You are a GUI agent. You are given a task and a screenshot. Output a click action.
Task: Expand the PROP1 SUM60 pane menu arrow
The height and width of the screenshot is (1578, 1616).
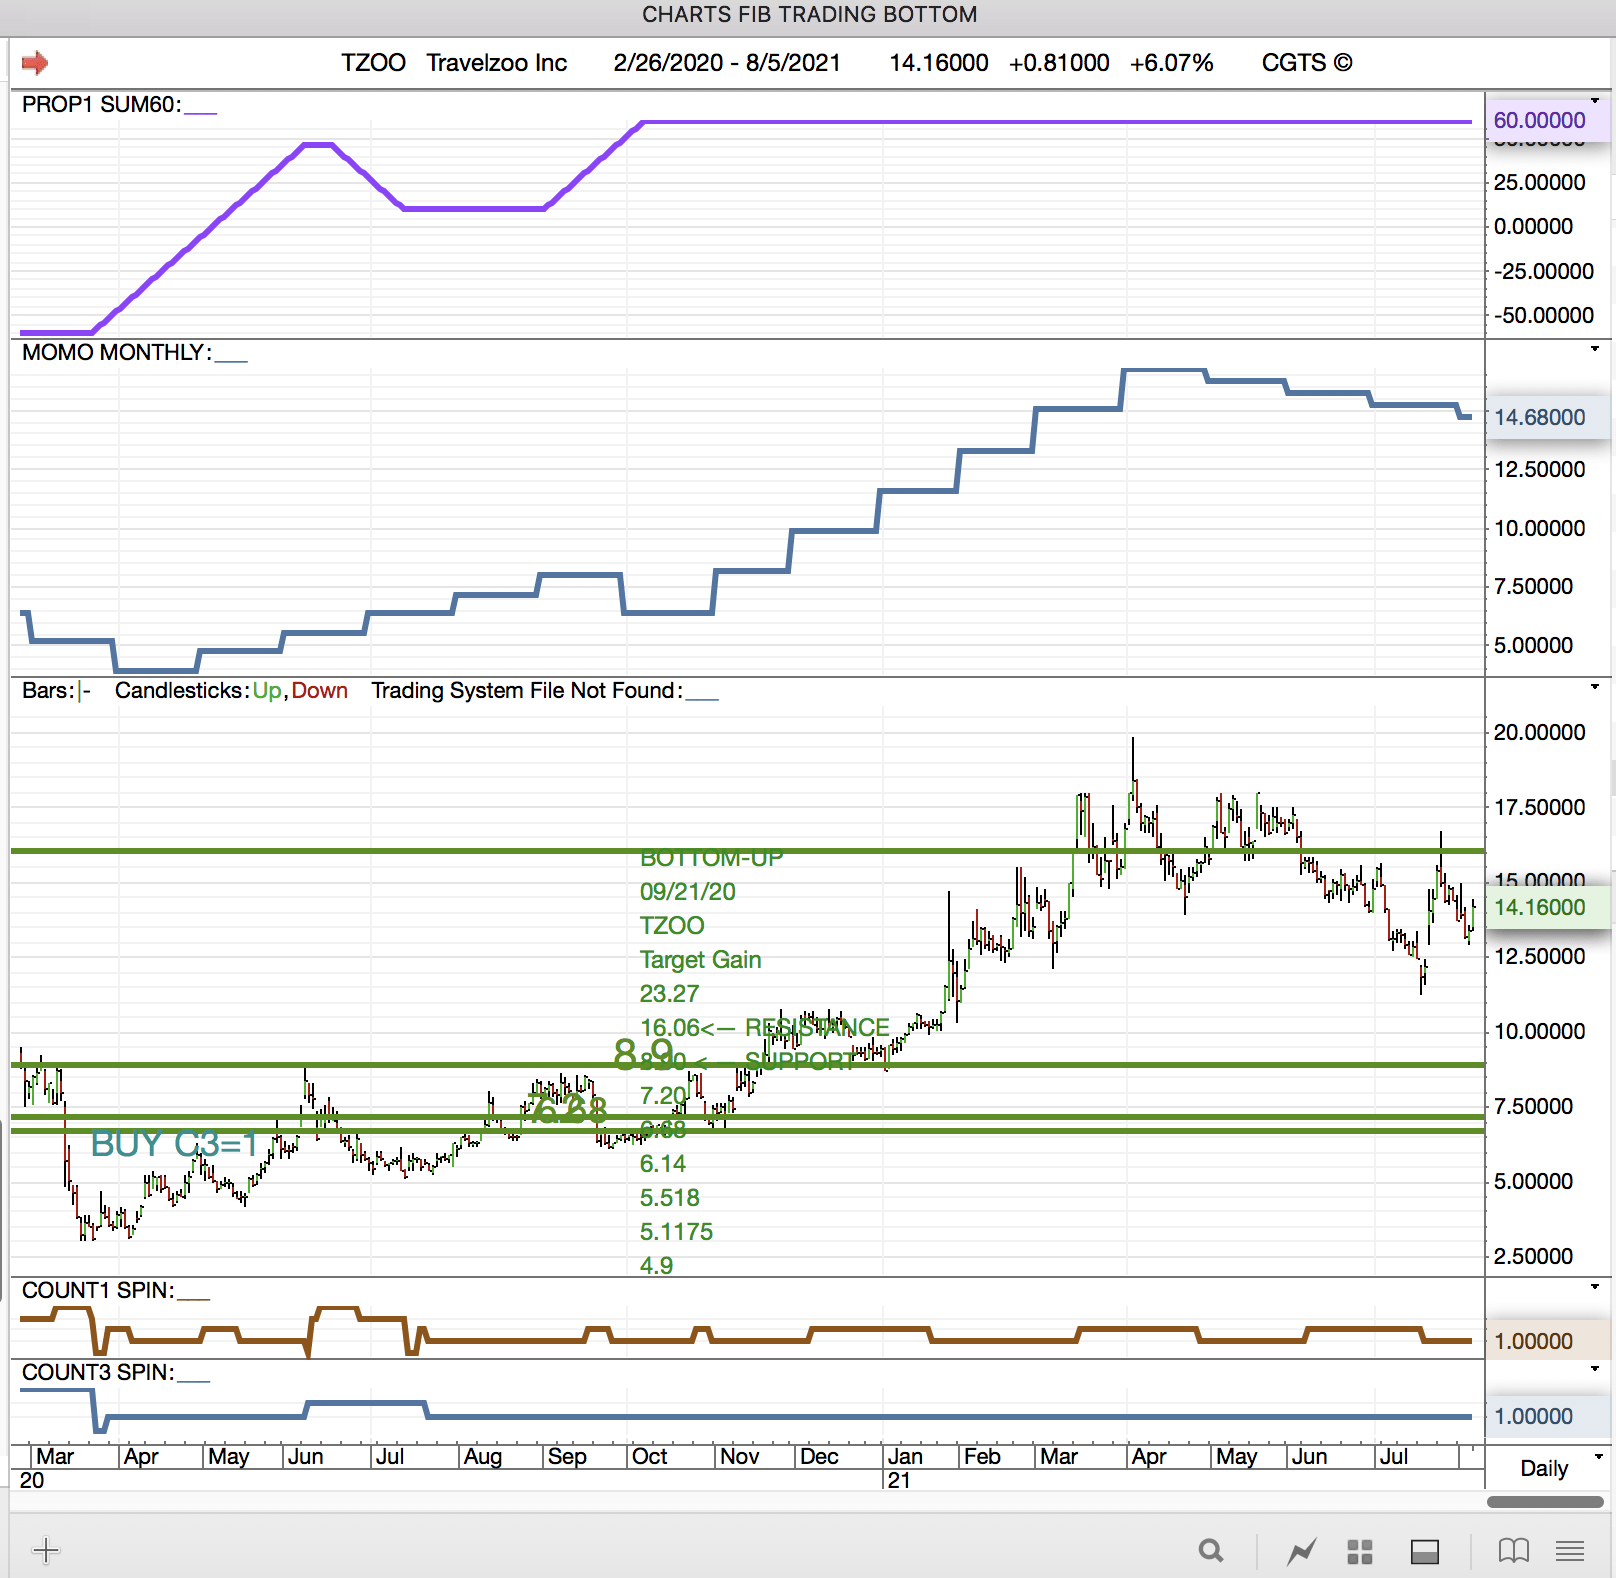click(1595, 101)
